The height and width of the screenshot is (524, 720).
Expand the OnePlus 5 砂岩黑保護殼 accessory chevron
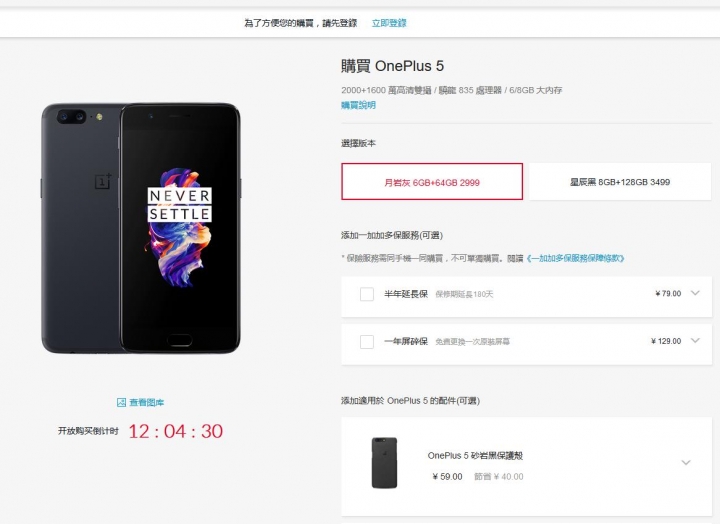point(686,462)
